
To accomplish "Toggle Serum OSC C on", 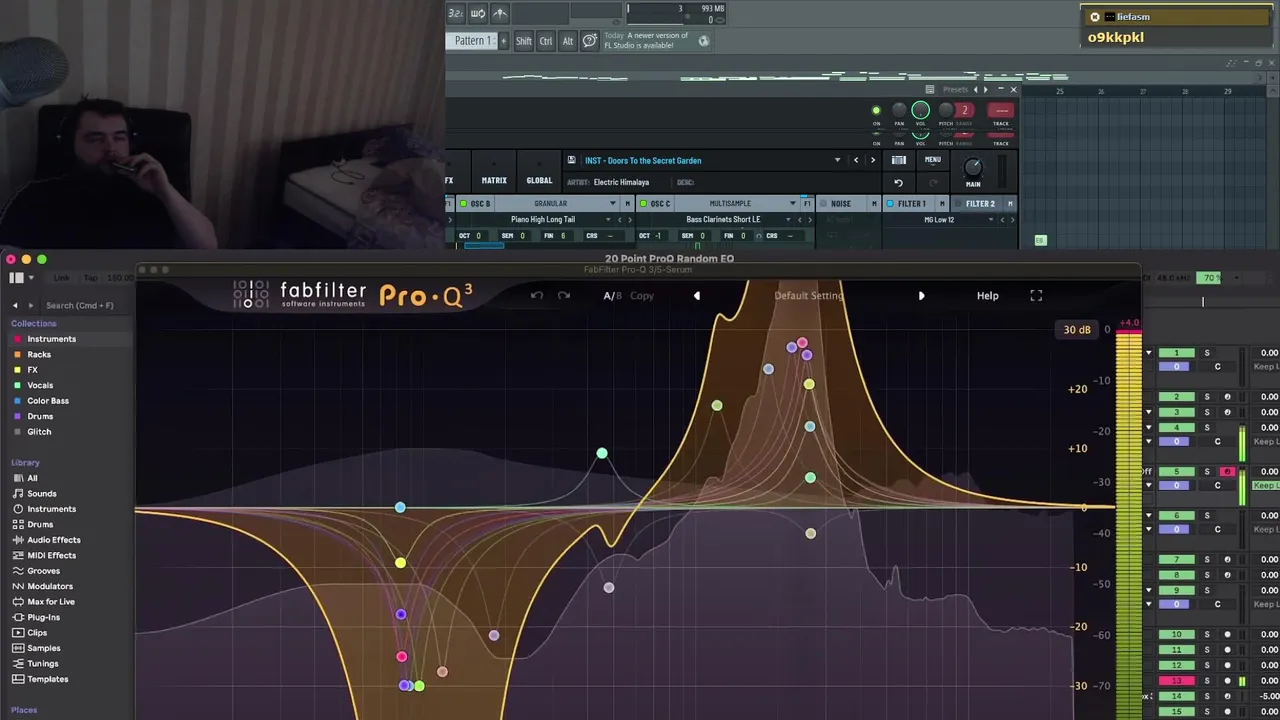I will tap(643, 204).
